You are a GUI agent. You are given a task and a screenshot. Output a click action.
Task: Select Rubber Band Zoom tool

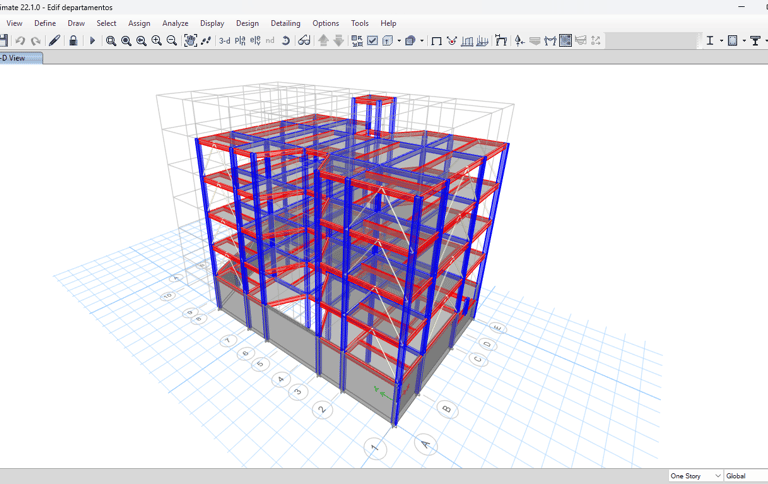[111, 41]
